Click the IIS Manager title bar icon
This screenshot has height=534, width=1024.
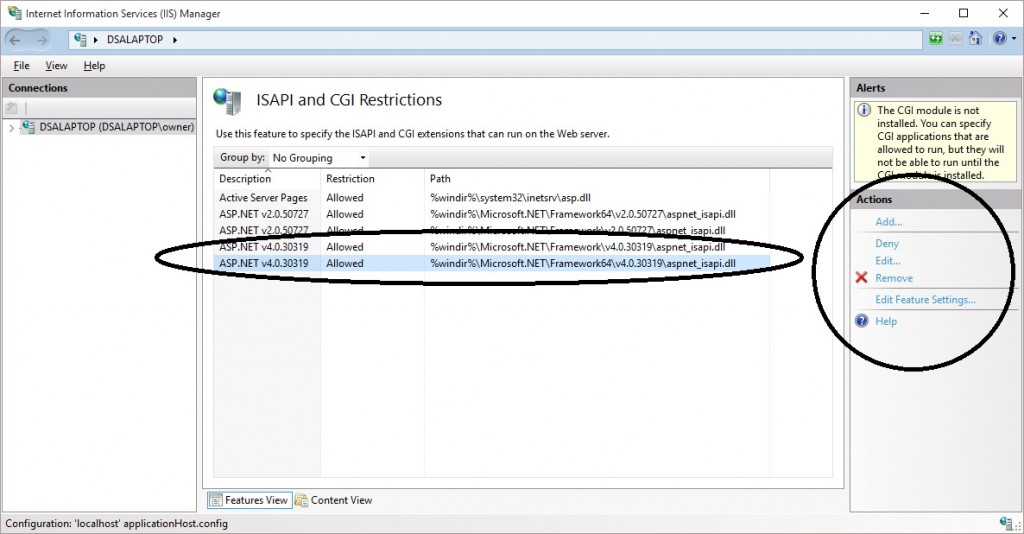(14, 12)
